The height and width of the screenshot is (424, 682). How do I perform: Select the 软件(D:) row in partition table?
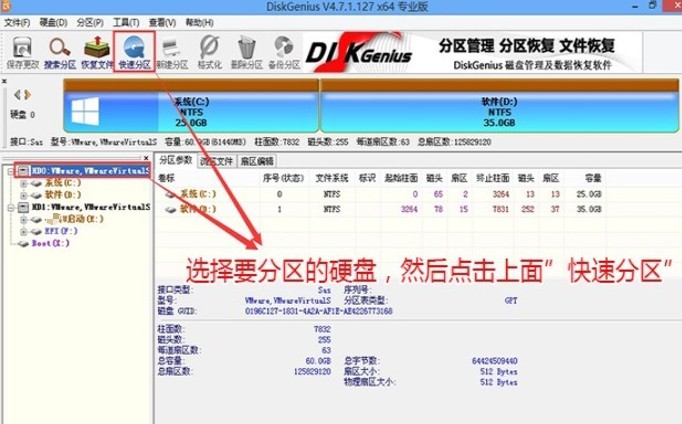point(381,210)
